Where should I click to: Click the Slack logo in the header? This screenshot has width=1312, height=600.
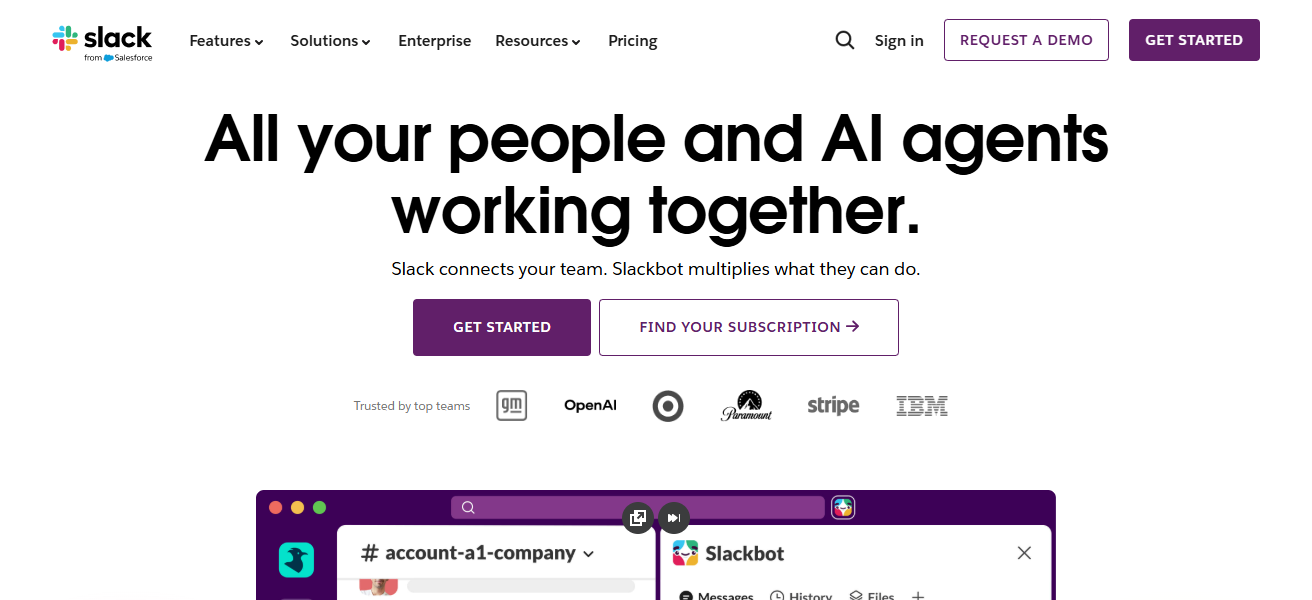tap(102, 41)
